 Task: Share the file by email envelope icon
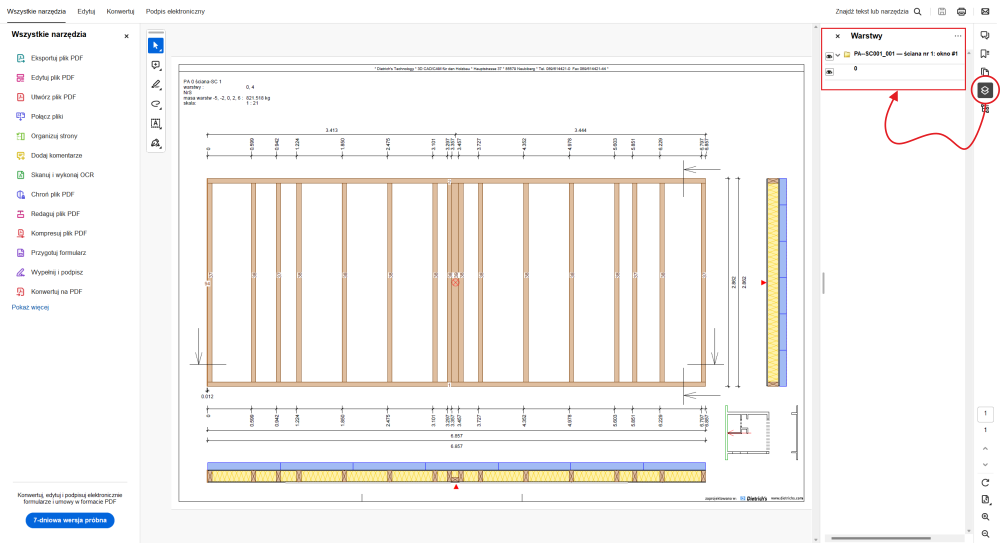[985, 11]
